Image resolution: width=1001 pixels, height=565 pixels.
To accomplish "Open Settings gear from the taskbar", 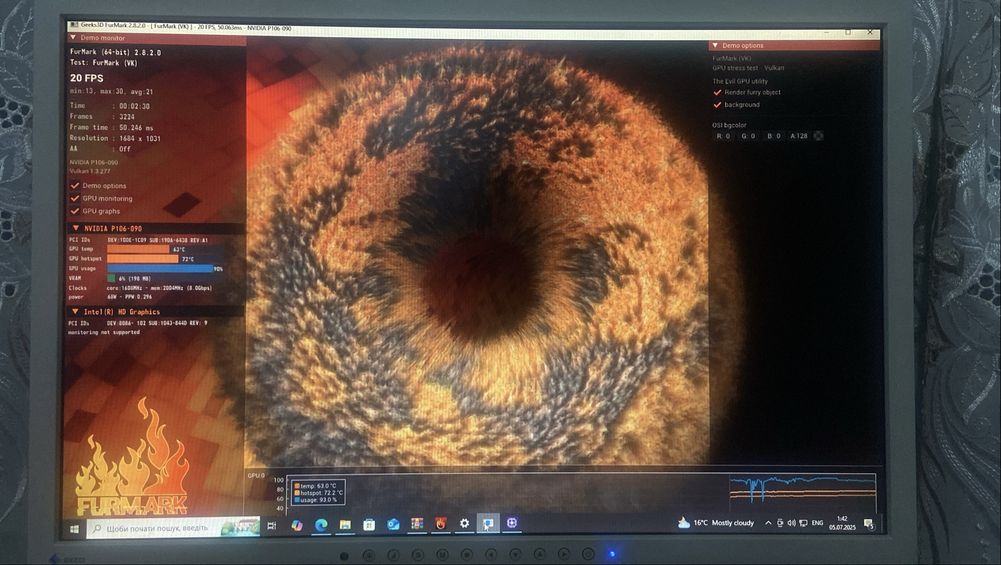I will pyautogui.click(x=464, y=524).
